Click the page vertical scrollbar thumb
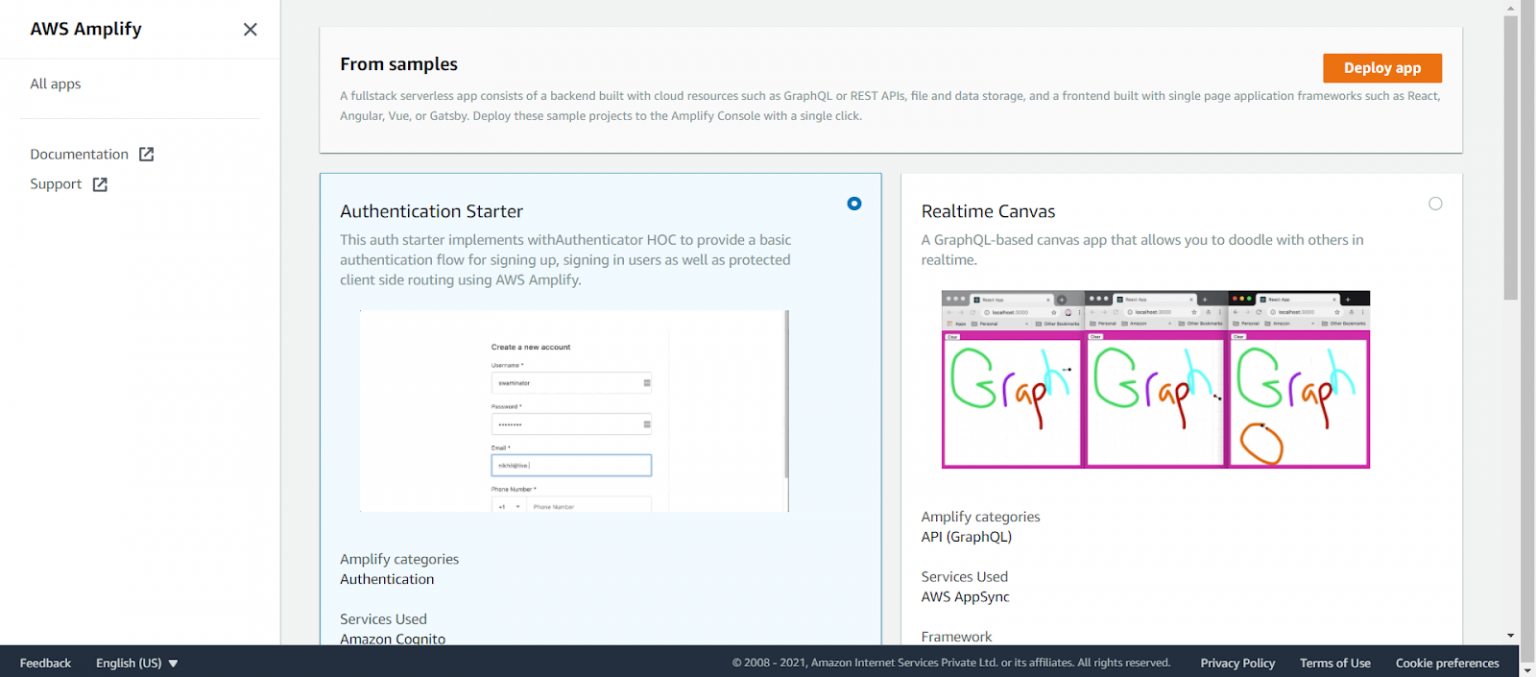The height and width of the screenshot is (677, 1536). pyautogui.click(x=1511, y=157)
